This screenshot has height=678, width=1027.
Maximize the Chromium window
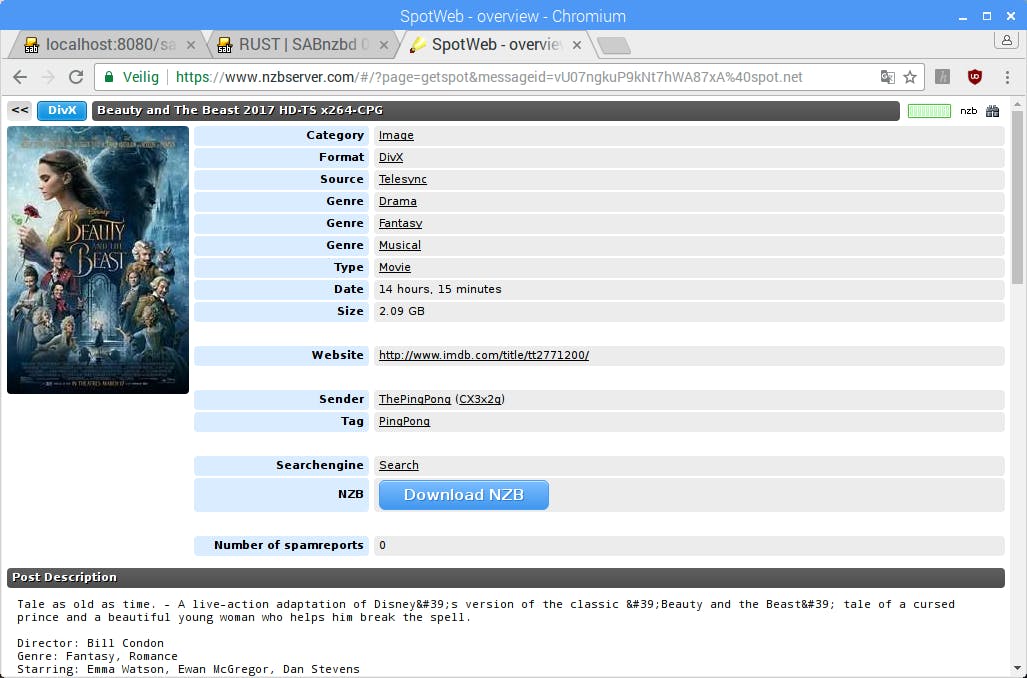pos(986,16)
